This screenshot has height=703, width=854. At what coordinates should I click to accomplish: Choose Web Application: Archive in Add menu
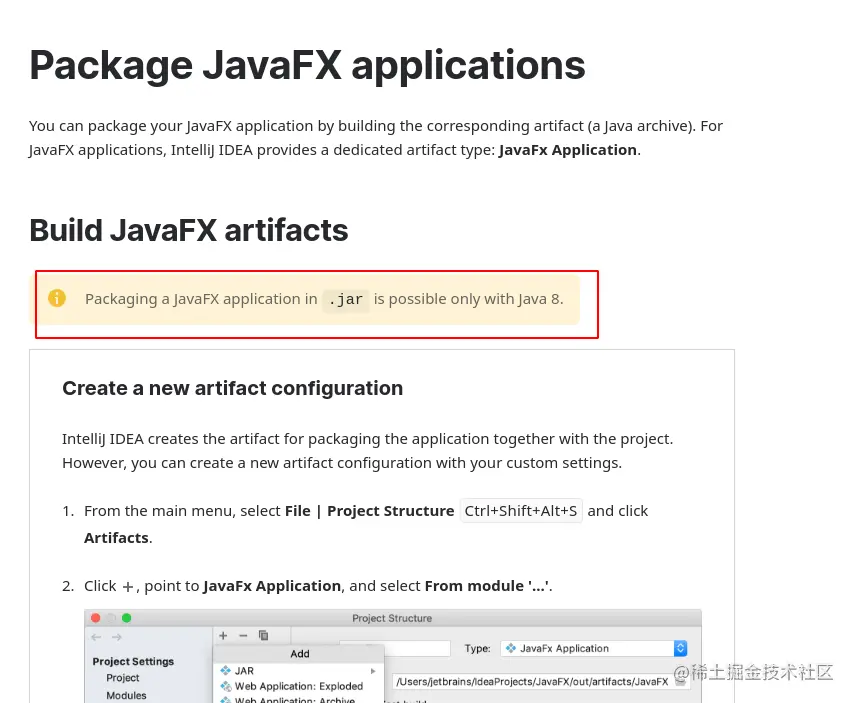pyautogui.click(x=298, y=699)
